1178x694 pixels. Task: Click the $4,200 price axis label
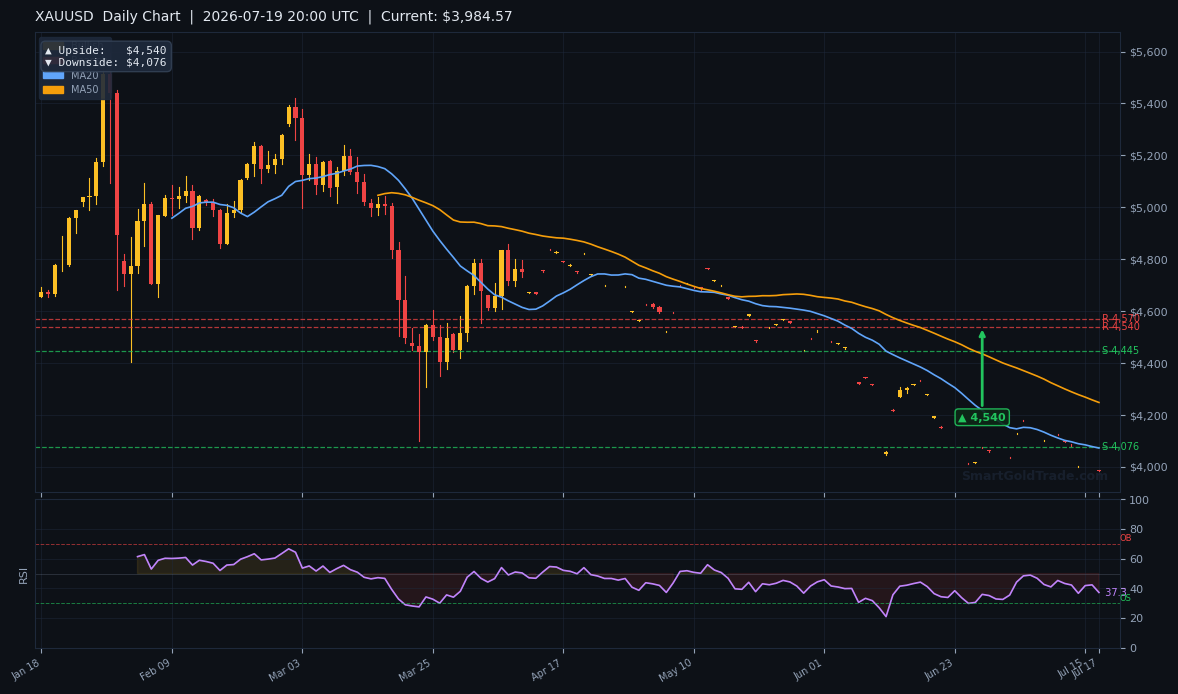pos(1149,416)
